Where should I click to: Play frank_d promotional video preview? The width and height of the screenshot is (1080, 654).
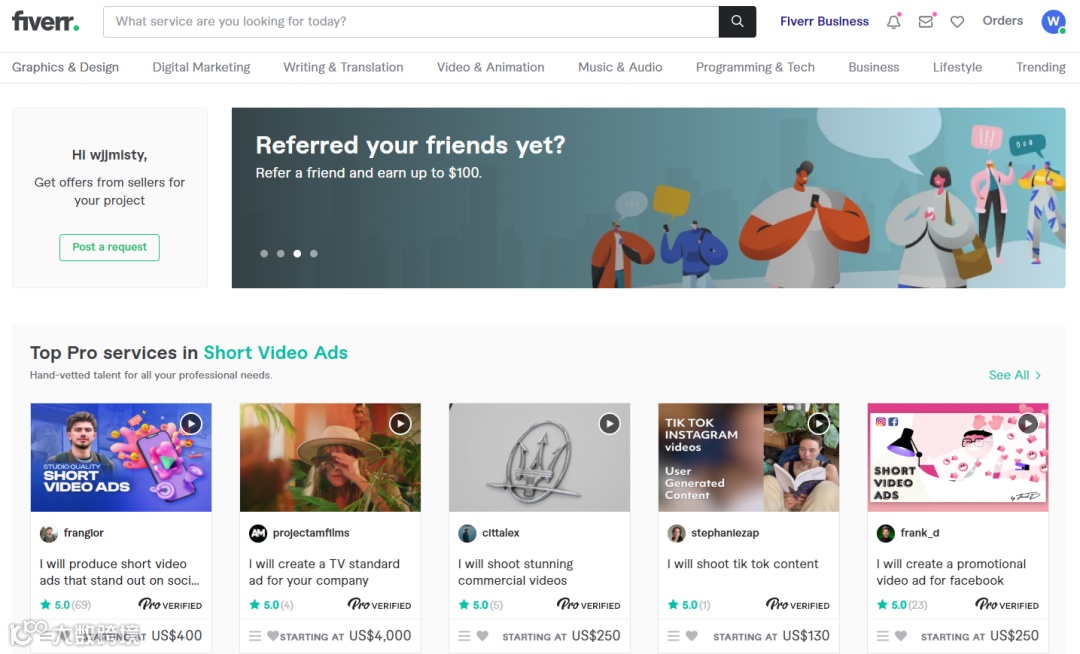1028,423
